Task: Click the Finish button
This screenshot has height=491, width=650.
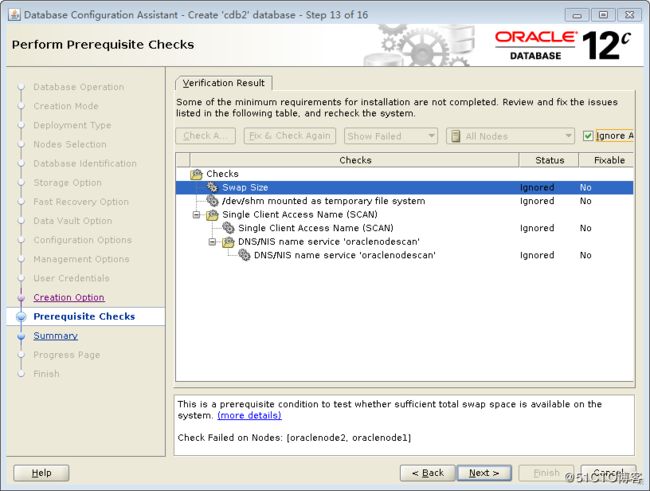Action: [x=546, y=473]
